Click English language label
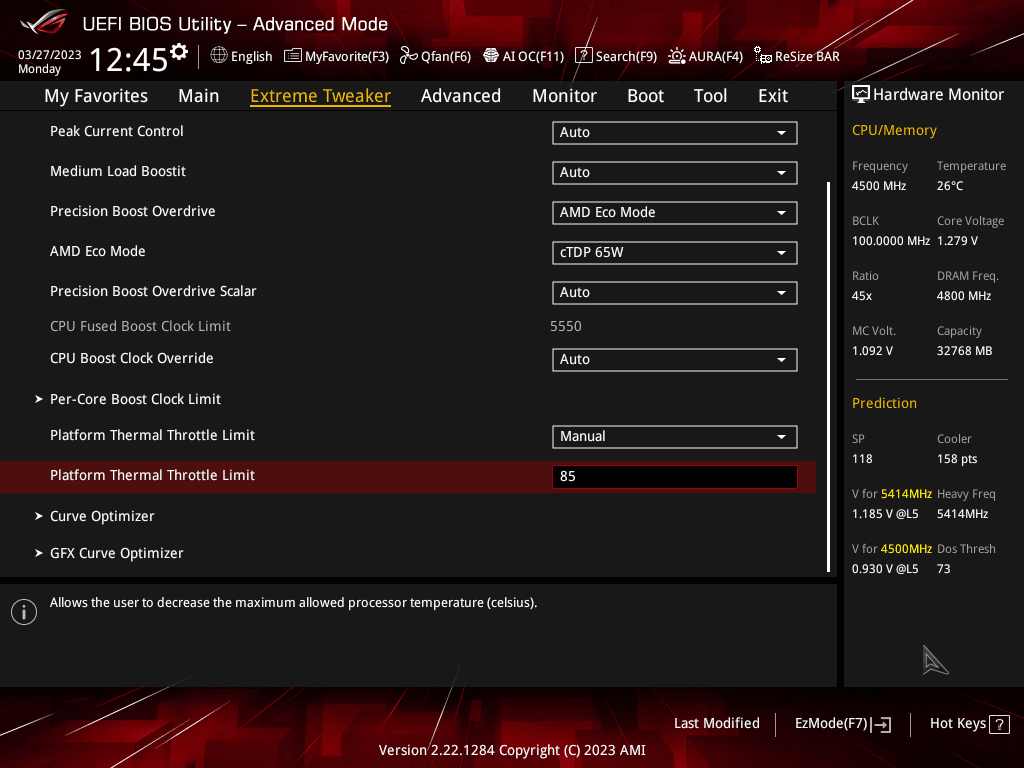This screenshot has width=1024, height=768. pos(251,56)
